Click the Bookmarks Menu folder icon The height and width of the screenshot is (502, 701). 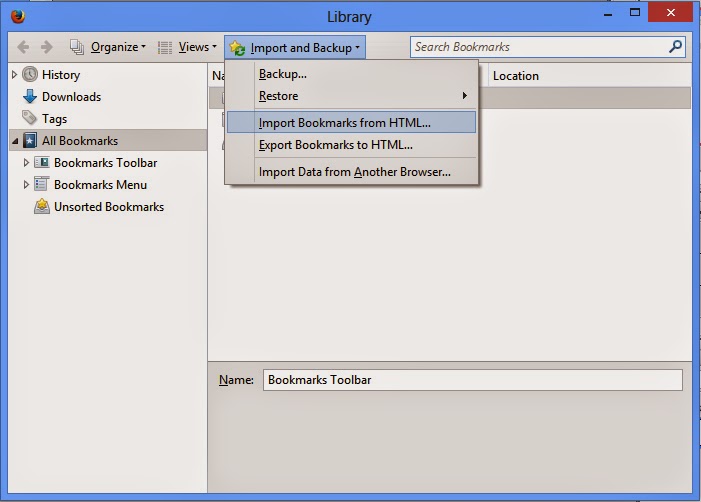(x=42, y=184)
